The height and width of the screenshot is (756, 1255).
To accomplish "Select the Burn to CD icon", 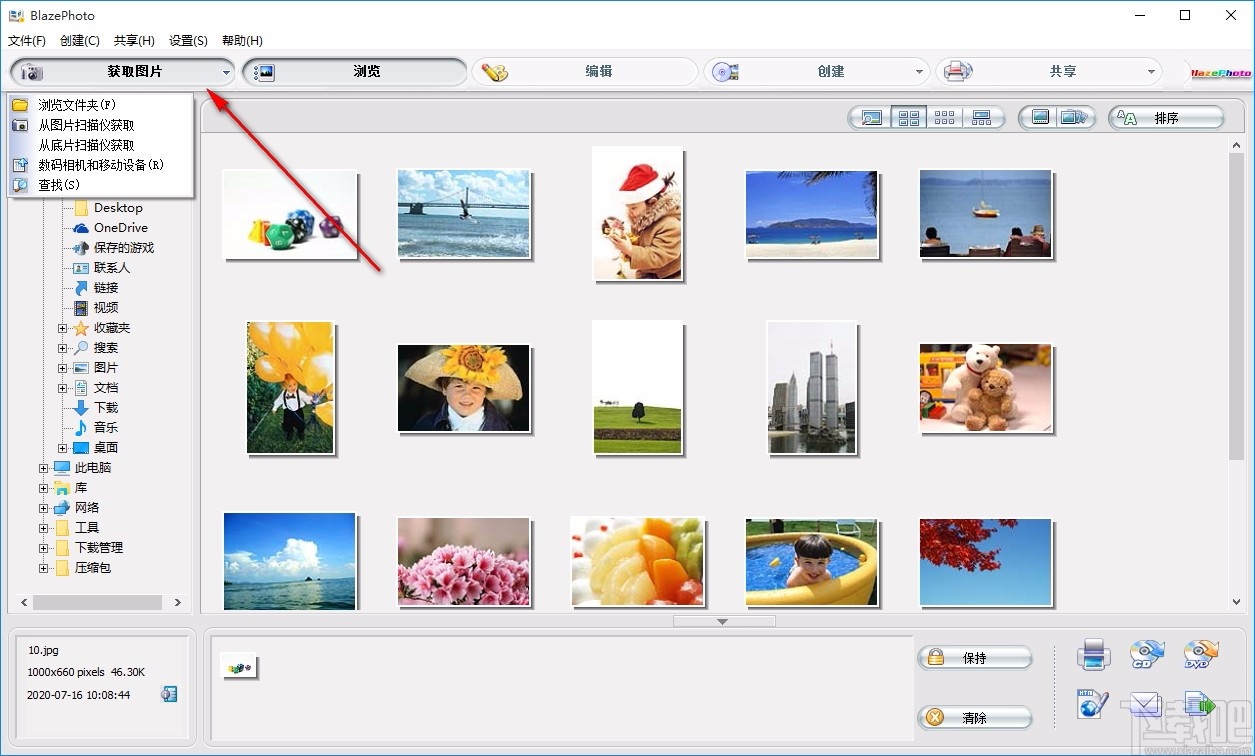I will (x=1146, y=652).
